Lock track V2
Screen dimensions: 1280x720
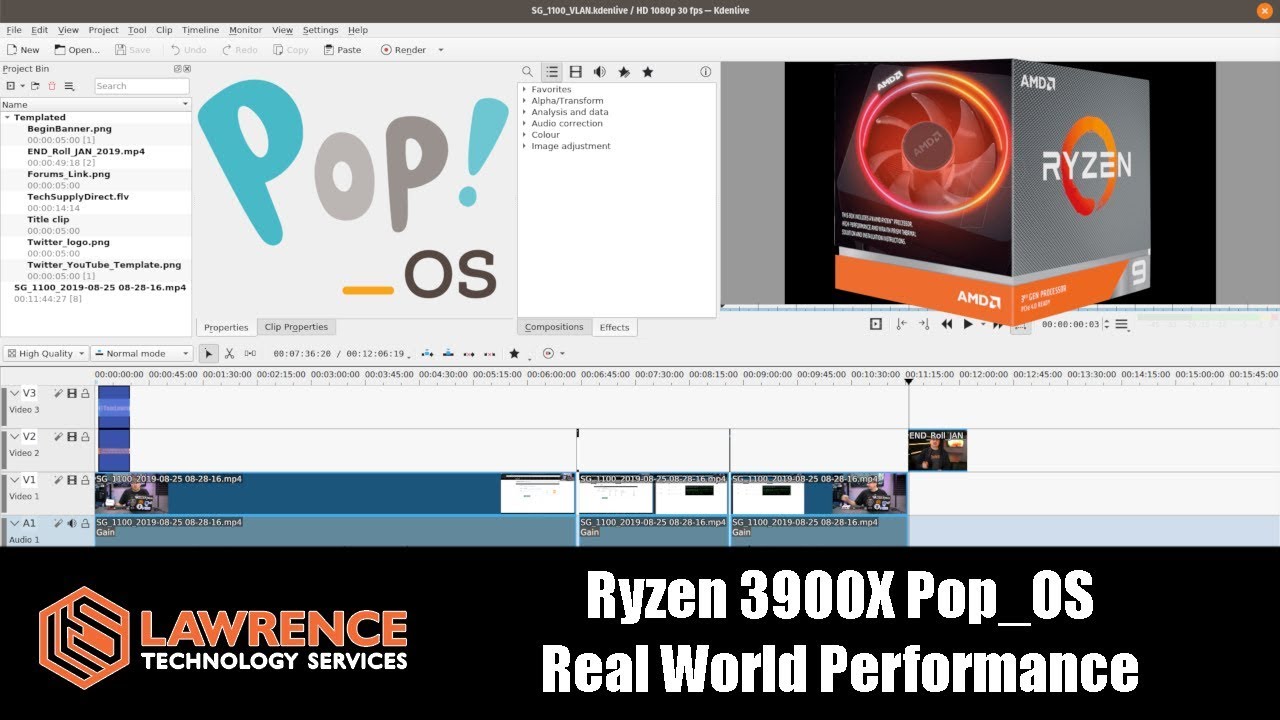(85, 437)
